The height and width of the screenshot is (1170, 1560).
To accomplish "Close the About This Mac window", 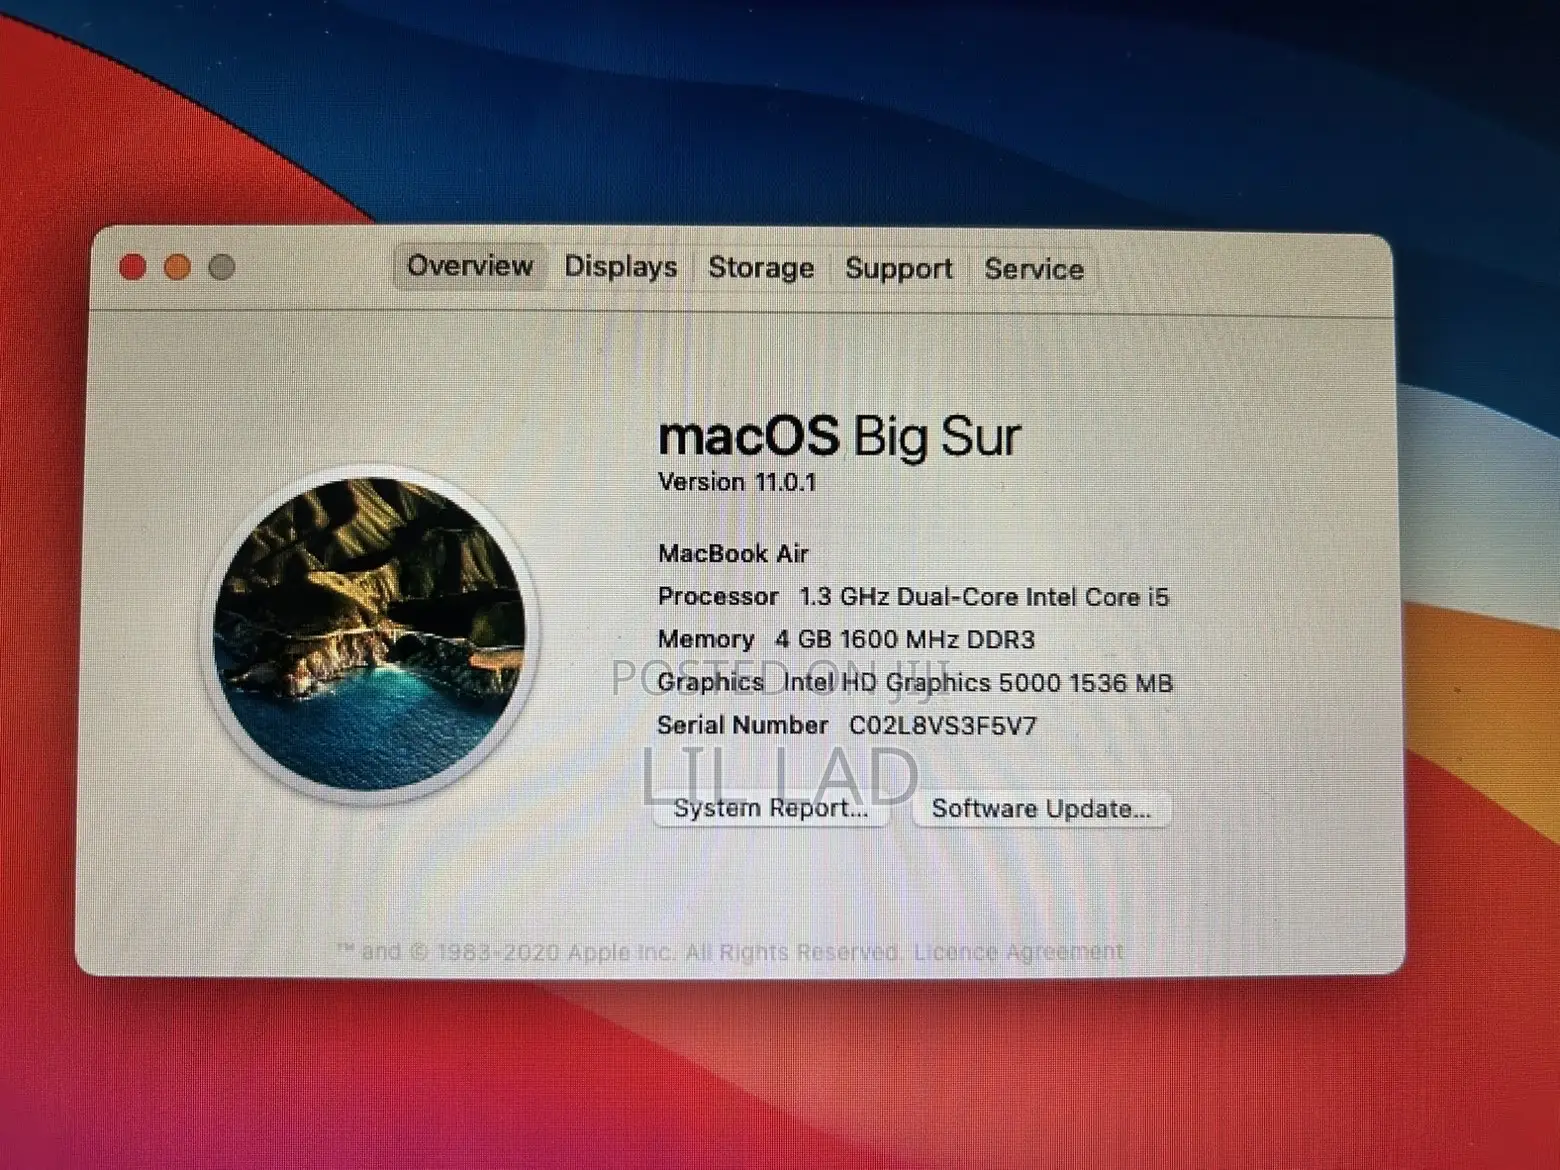I will pos(133,267).
